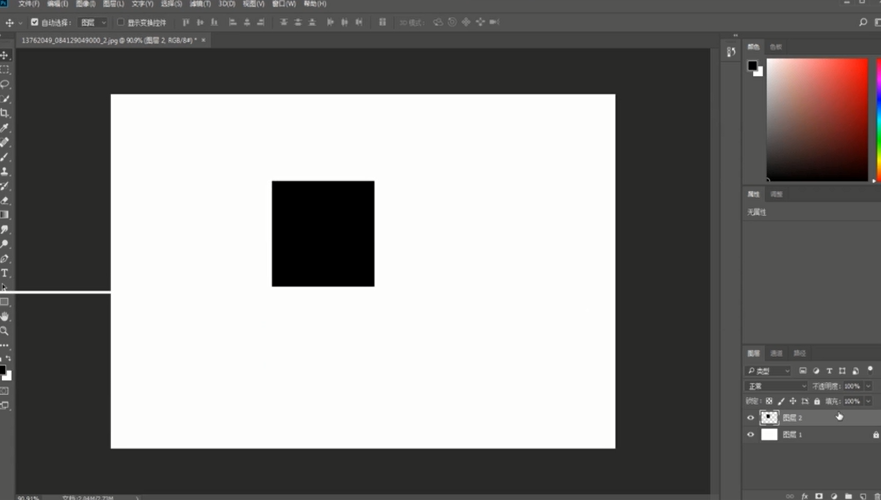Toggle lock image pixels brush icon

click(781, 401)
